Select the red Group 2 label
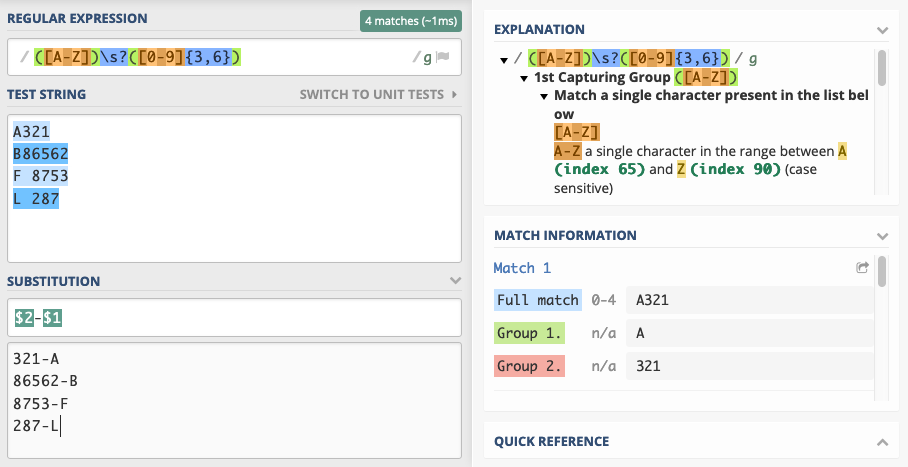The image size is (908, 467). coord(529,366)
